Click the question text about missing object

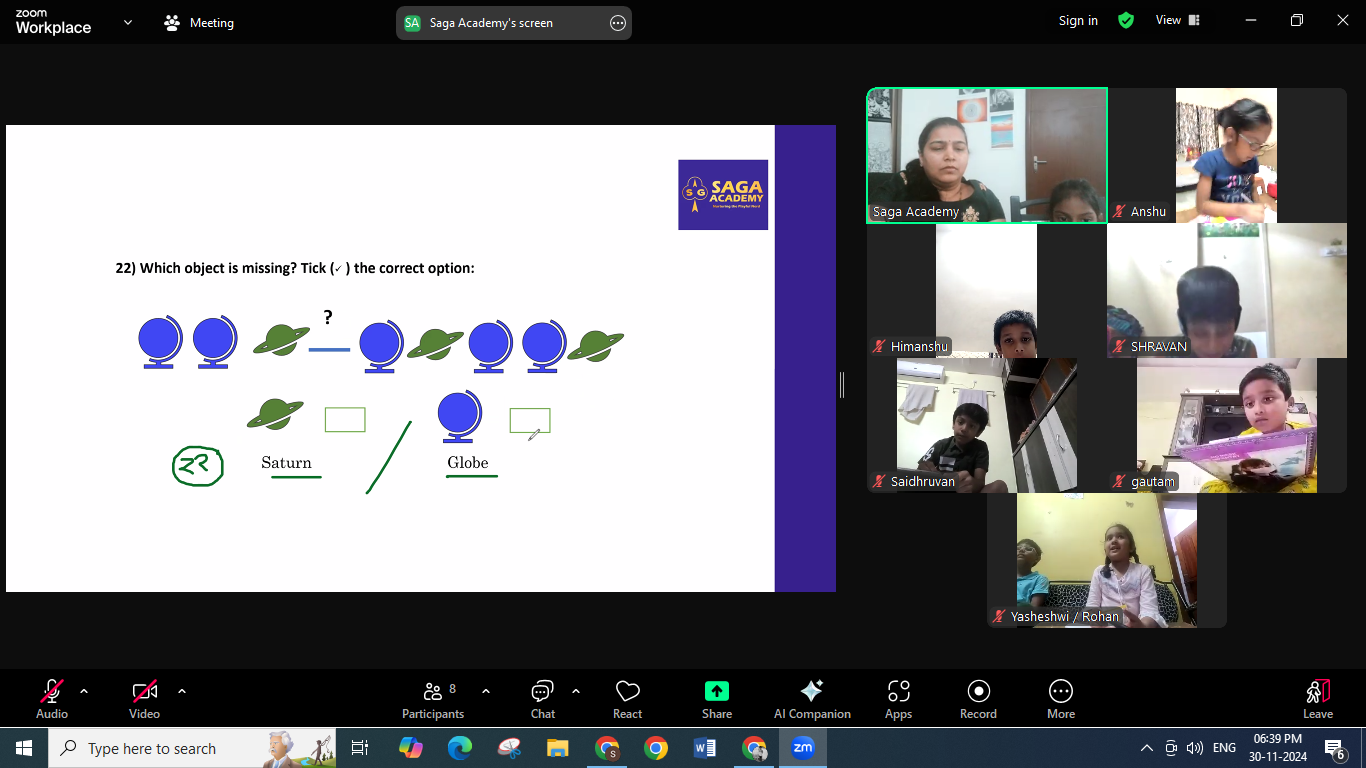tap(295, 268)
